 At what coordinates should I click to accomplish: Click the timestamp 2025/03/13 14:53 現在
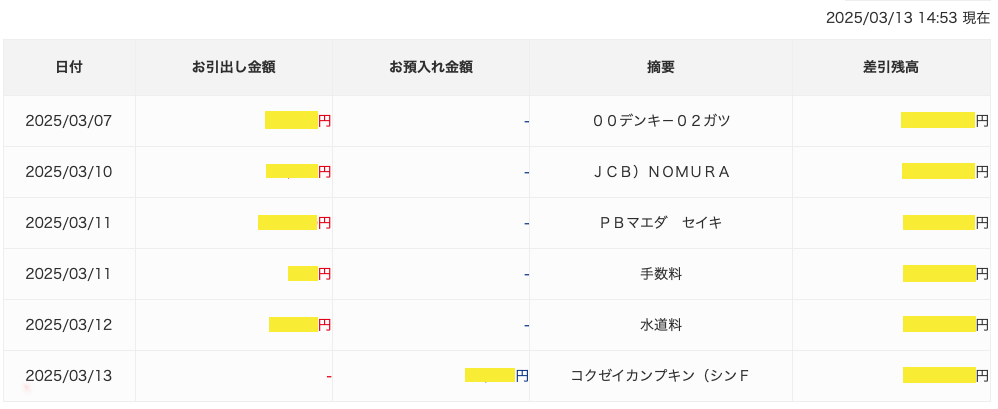pos(908,18)
